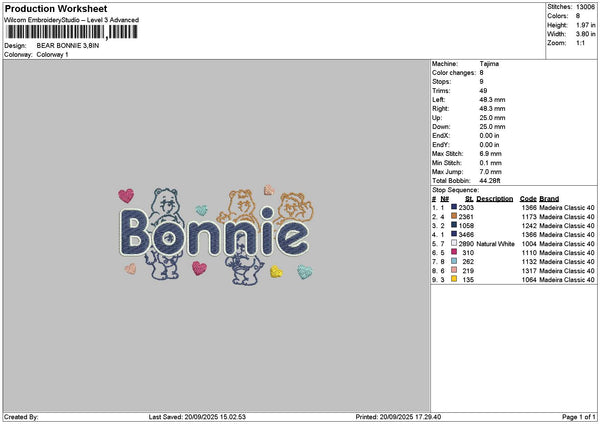
Task: Click the yellow swatch for thread 135
Action: click(454, 279)
